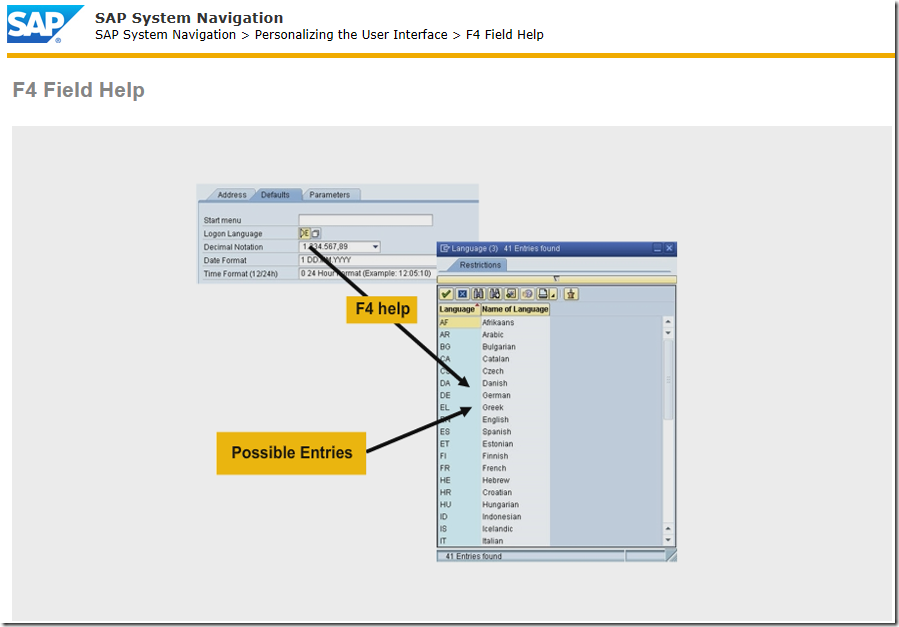Click the new selection toolbar icon

pyautogui.click(x=510, y=294)
